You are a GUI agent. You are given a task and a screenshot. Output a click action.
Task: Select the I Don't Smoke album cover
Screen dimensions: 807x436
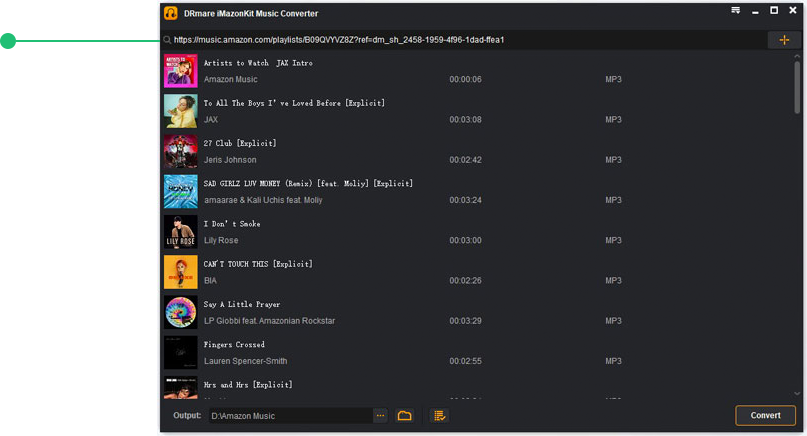pyautogui.click(x=180, y=232)
